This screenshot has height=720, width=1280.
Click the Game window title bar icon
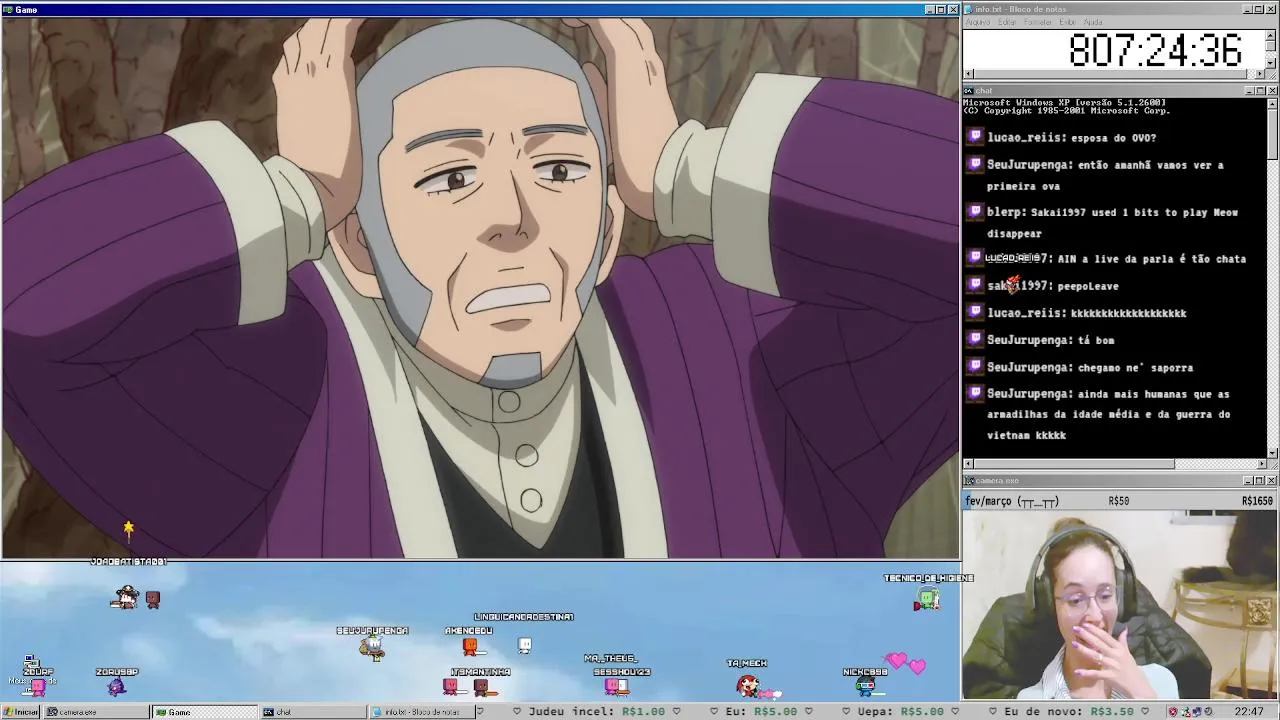(x=7, y=9)
